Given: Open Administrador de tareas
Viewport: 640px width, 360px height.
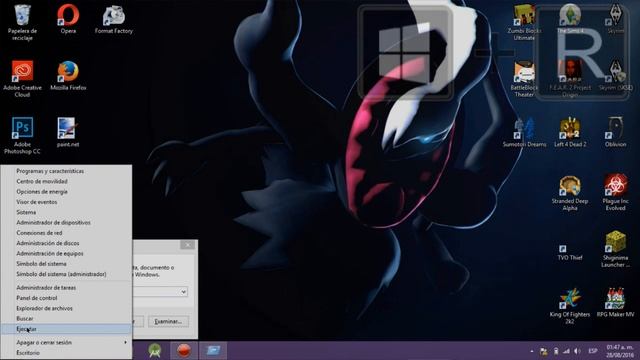Looking at the screenshot, I should pos(66,288).
